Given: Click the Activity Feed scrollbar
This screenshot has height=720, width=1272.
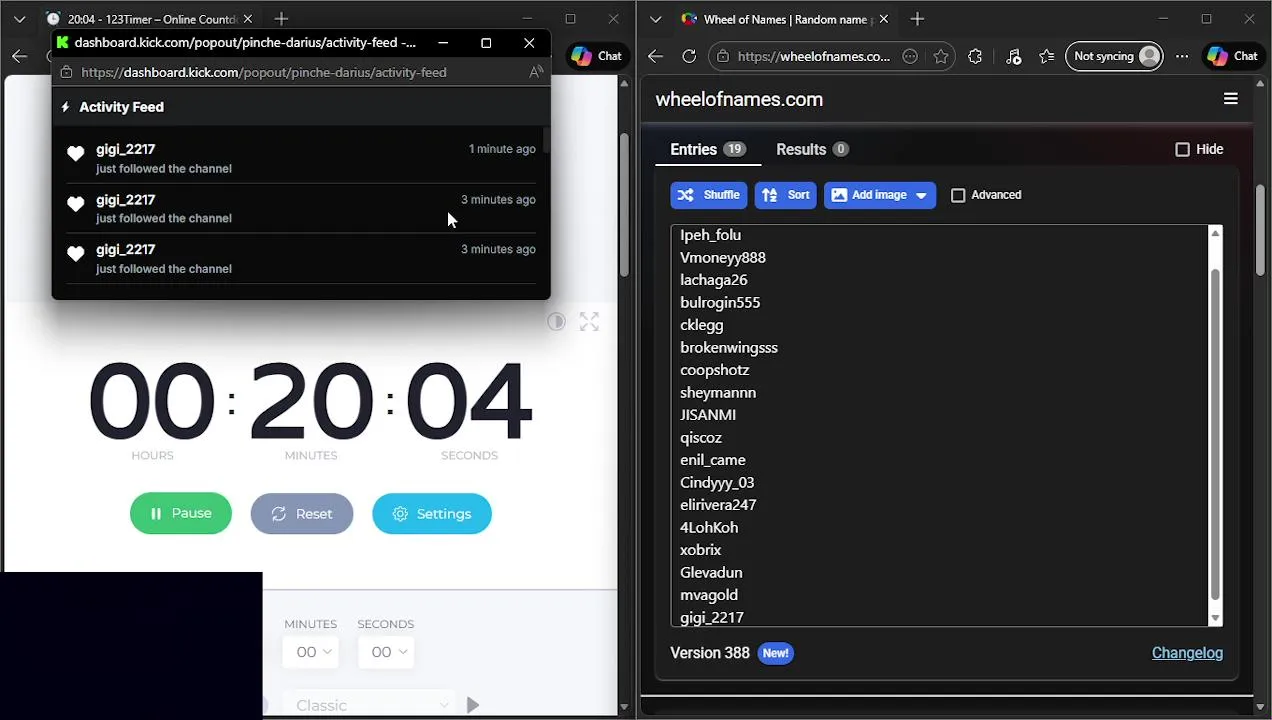Looking at the screenshot, I should tap(546, 140).
